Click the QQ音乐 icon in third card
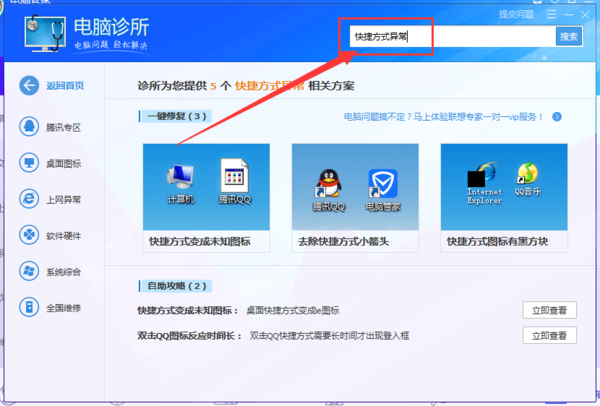600x406 pixels. point(527,173)
